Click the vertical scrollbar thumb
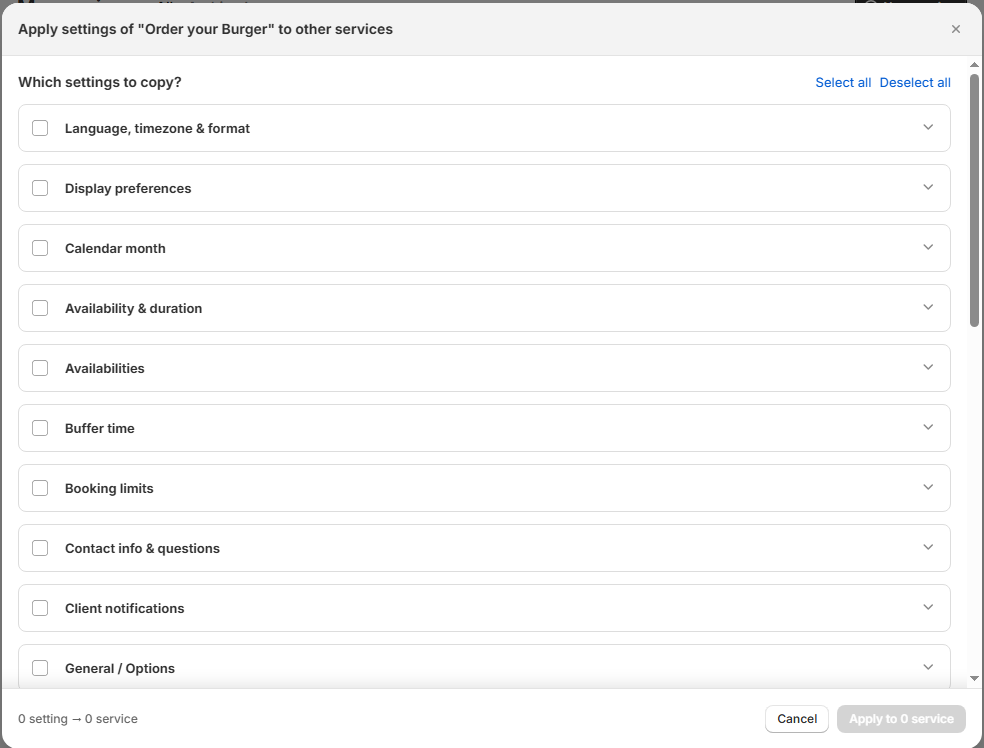 click(x=974, y=200)
